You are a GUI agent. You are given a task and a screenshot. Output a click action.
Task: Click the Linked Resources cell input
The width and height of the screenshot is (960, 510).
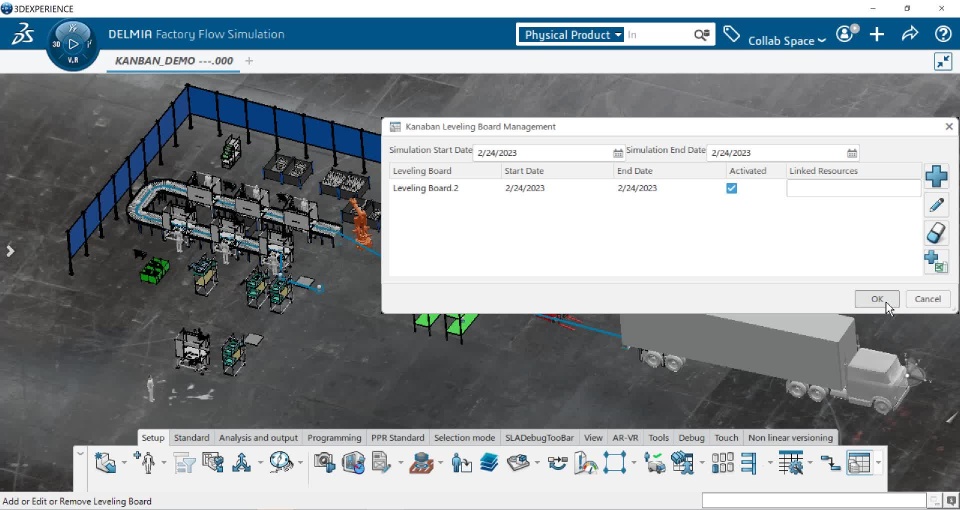tap(853, 189)
